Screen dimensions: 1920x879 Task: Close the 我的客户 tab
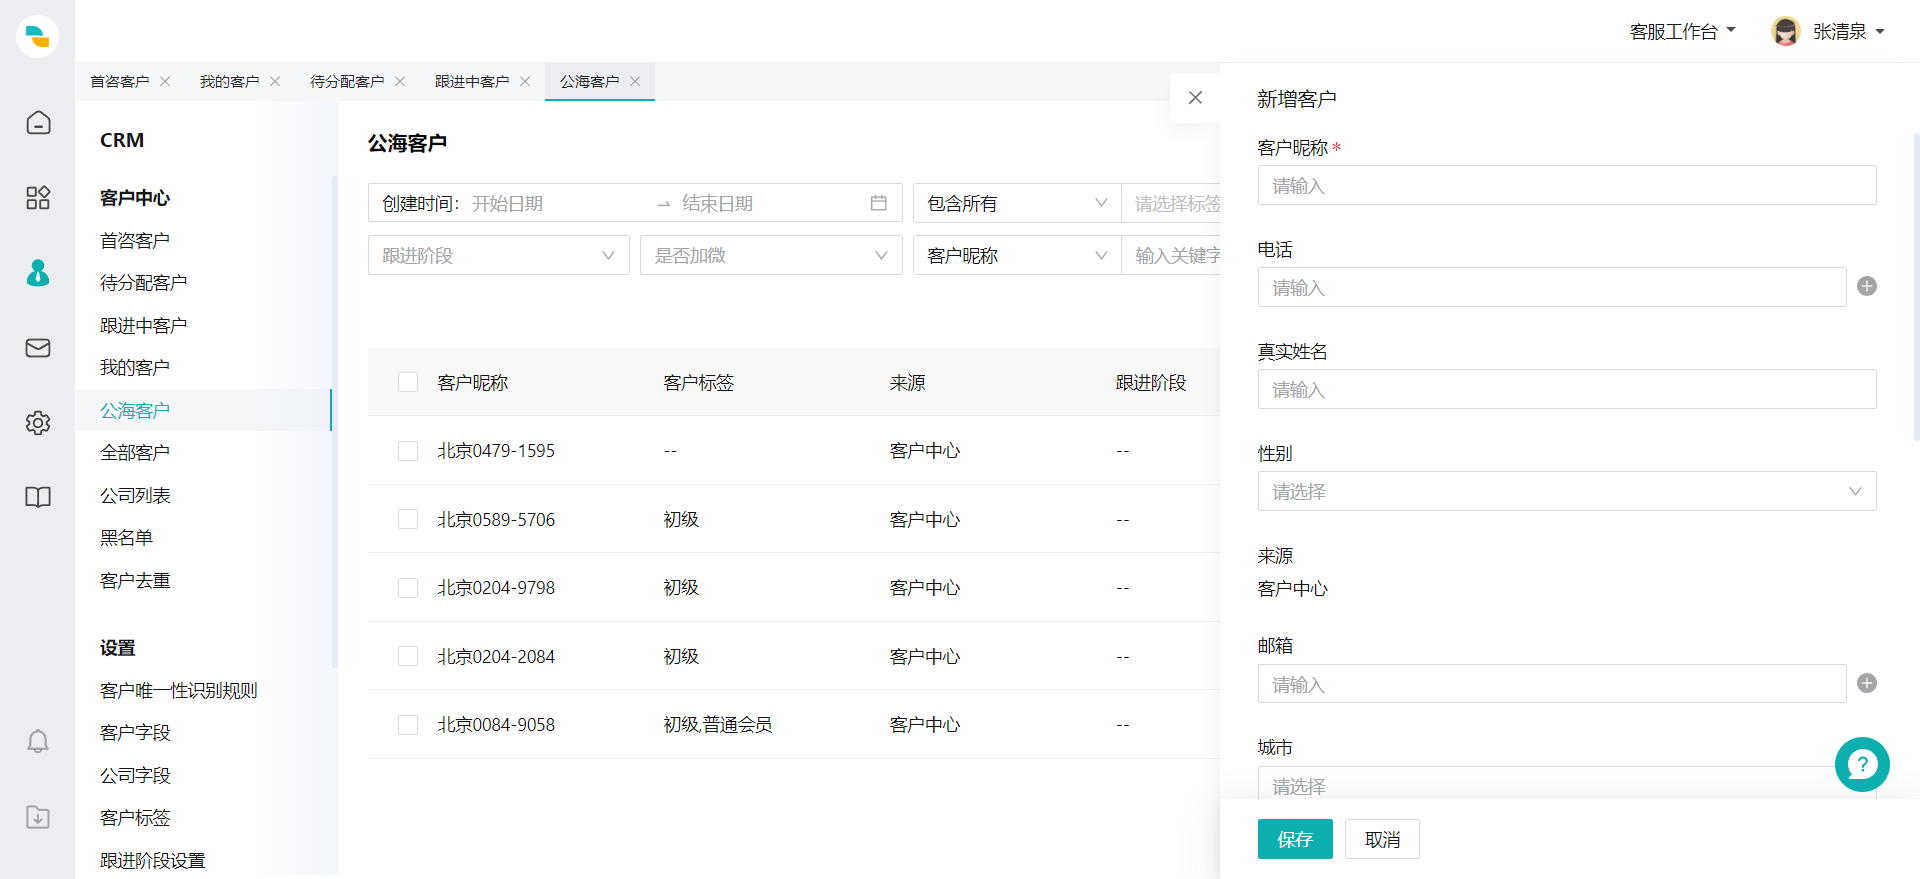[x=275, y=81]
